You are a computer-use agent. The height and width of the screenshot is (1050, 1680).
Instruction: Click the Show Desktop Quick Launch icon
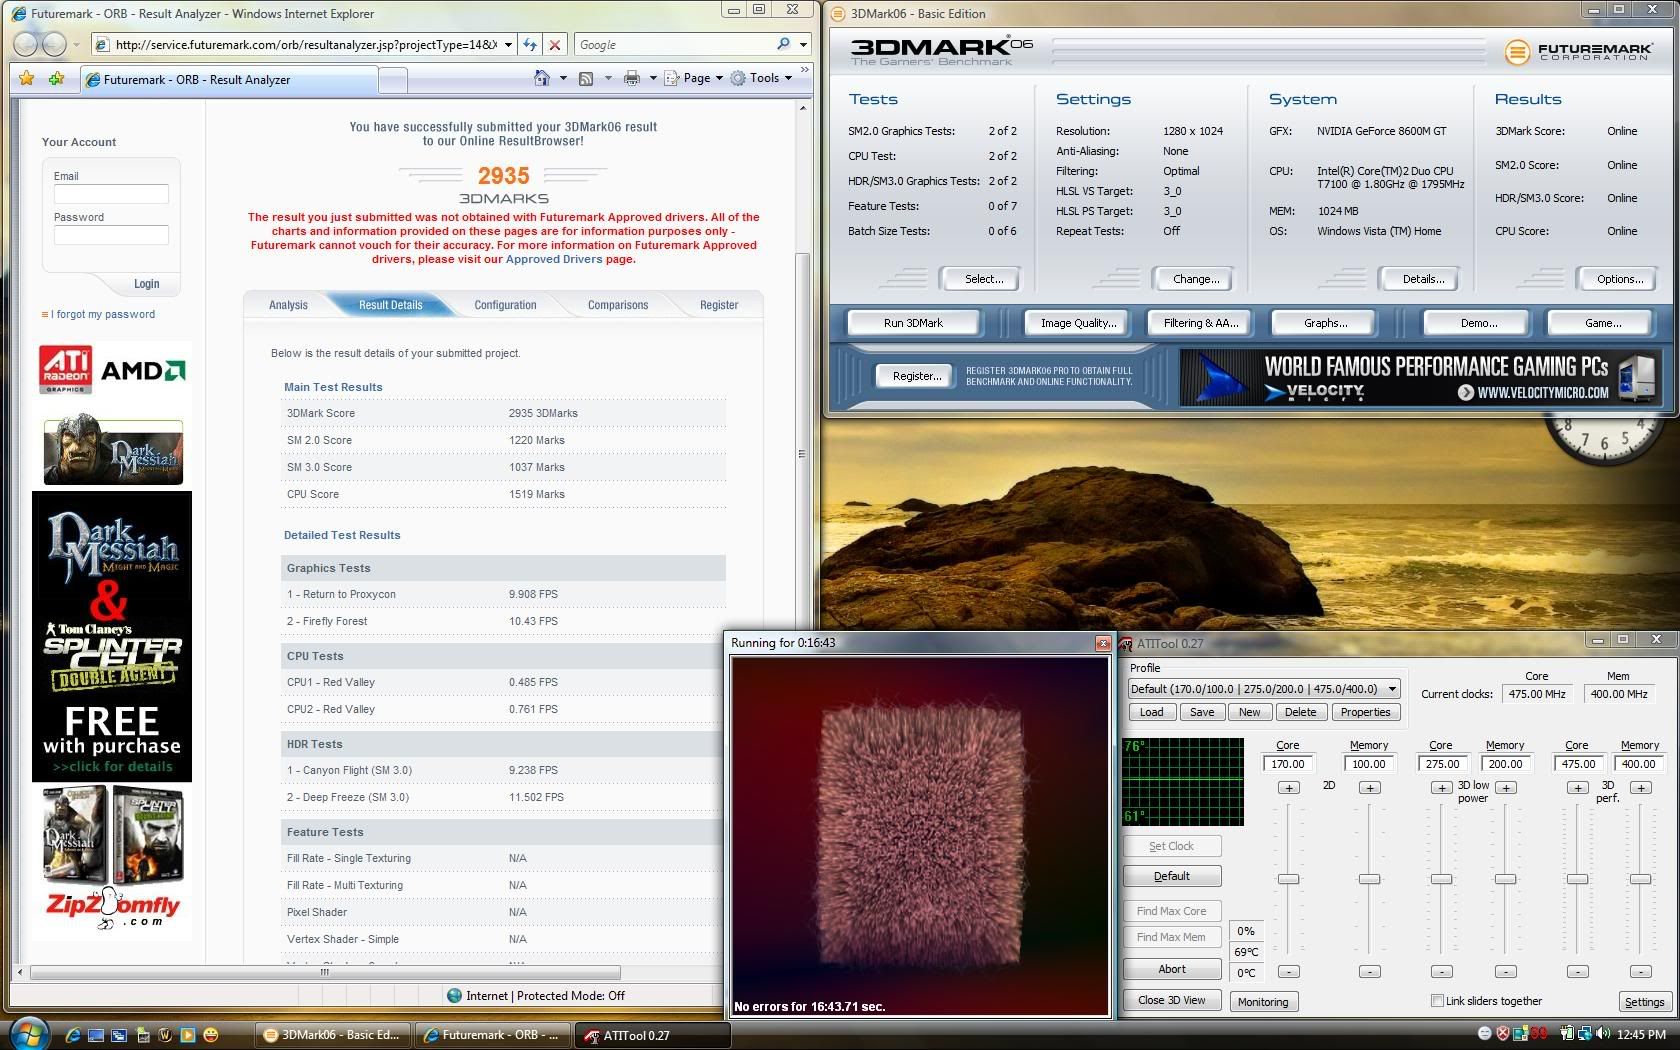tap(96, 1035)
